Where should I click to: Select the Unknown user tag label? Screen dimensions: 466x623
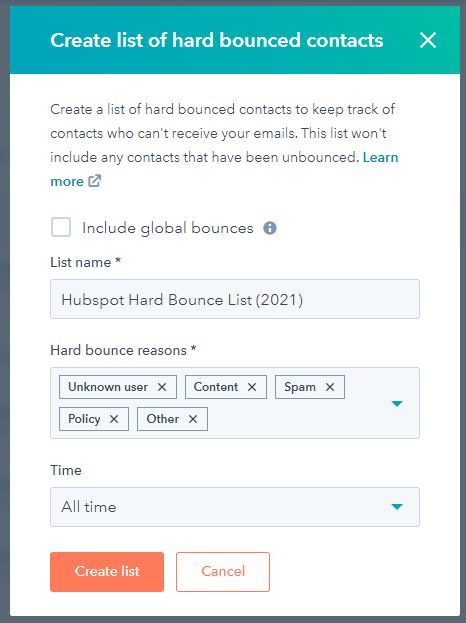coord(108,387)
